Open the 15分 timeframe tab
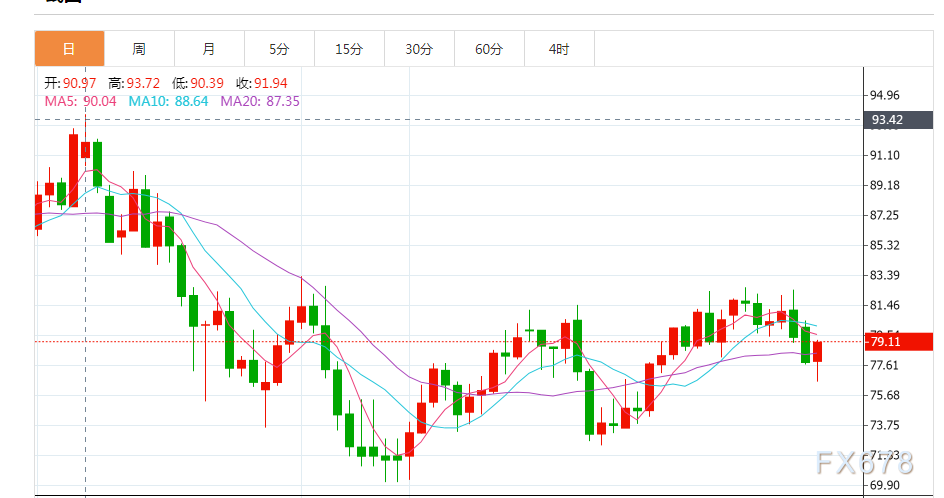The height and width of the screenshot is (498, 944). pos(349,48)
